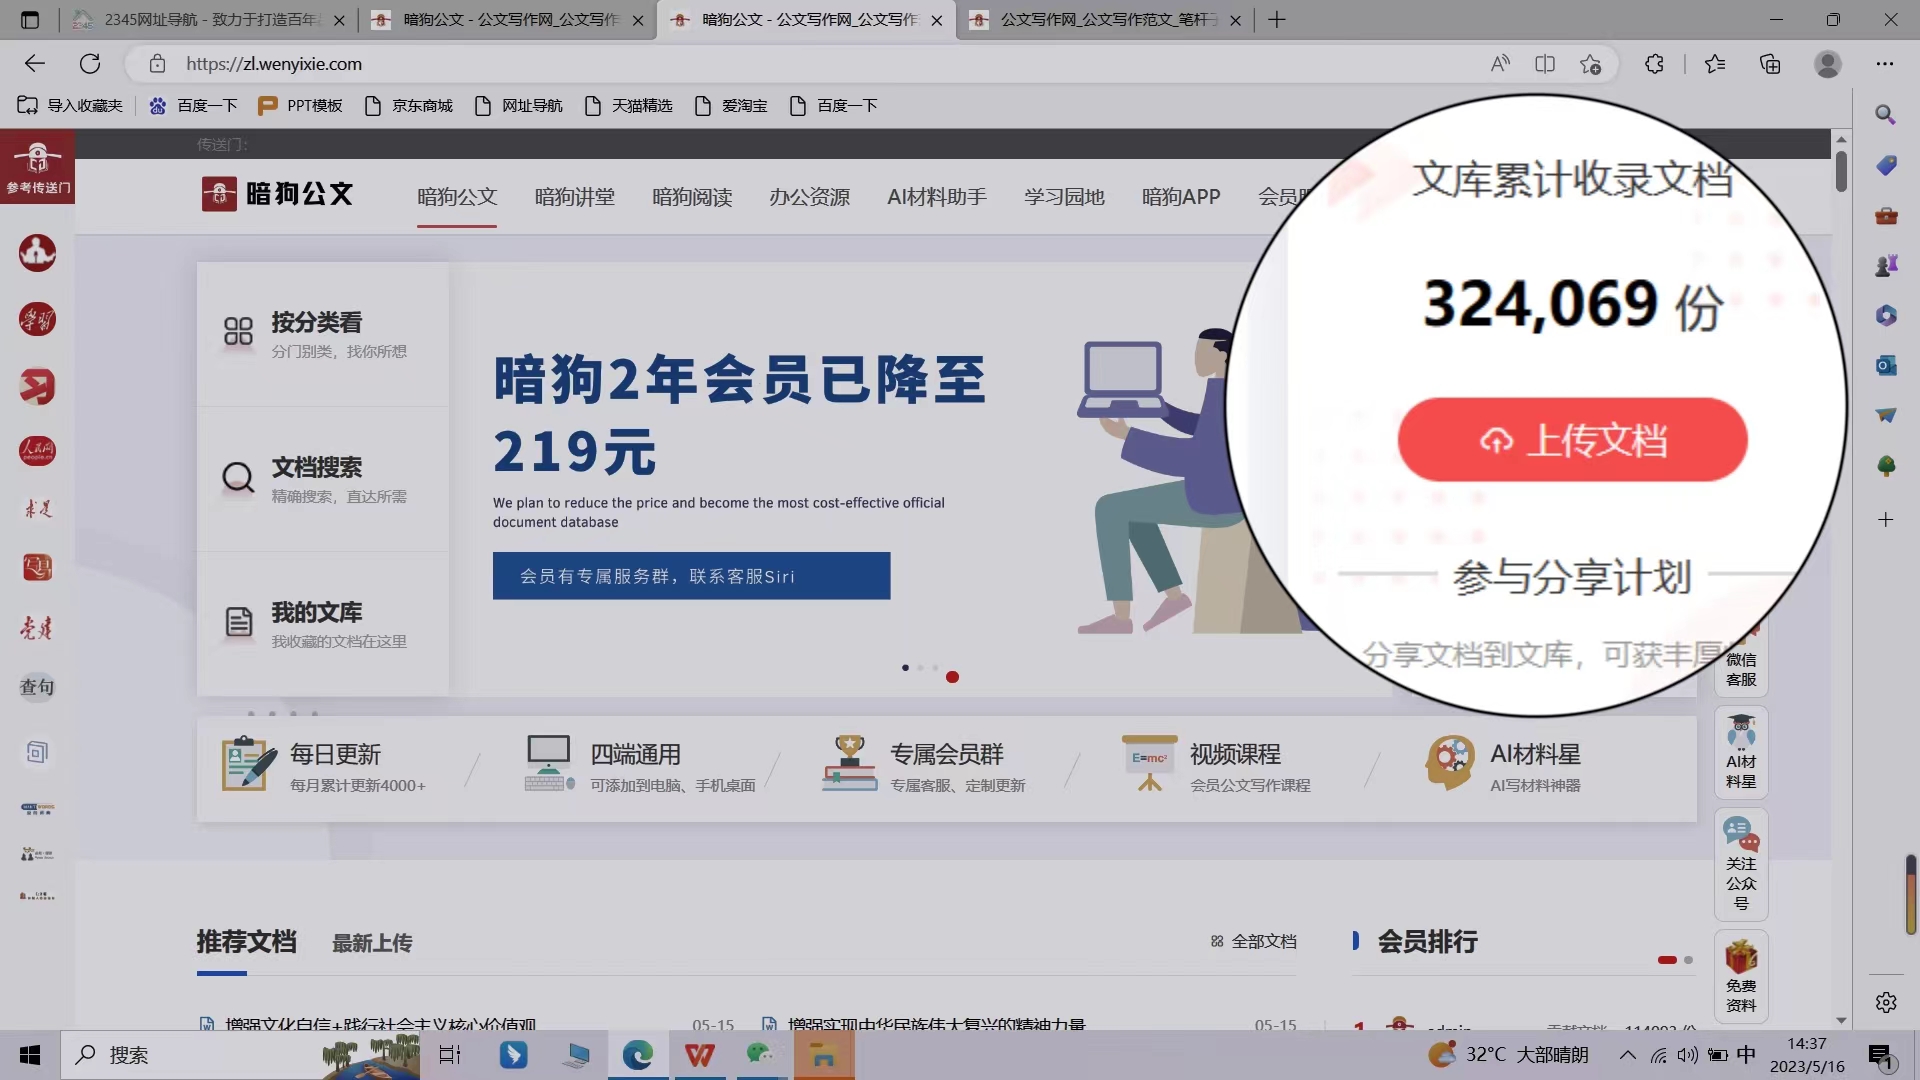Open the 学习园地 nav item
Image resolution: width=1920 pixels, height=1080 pixels.
pos(1064,197)
